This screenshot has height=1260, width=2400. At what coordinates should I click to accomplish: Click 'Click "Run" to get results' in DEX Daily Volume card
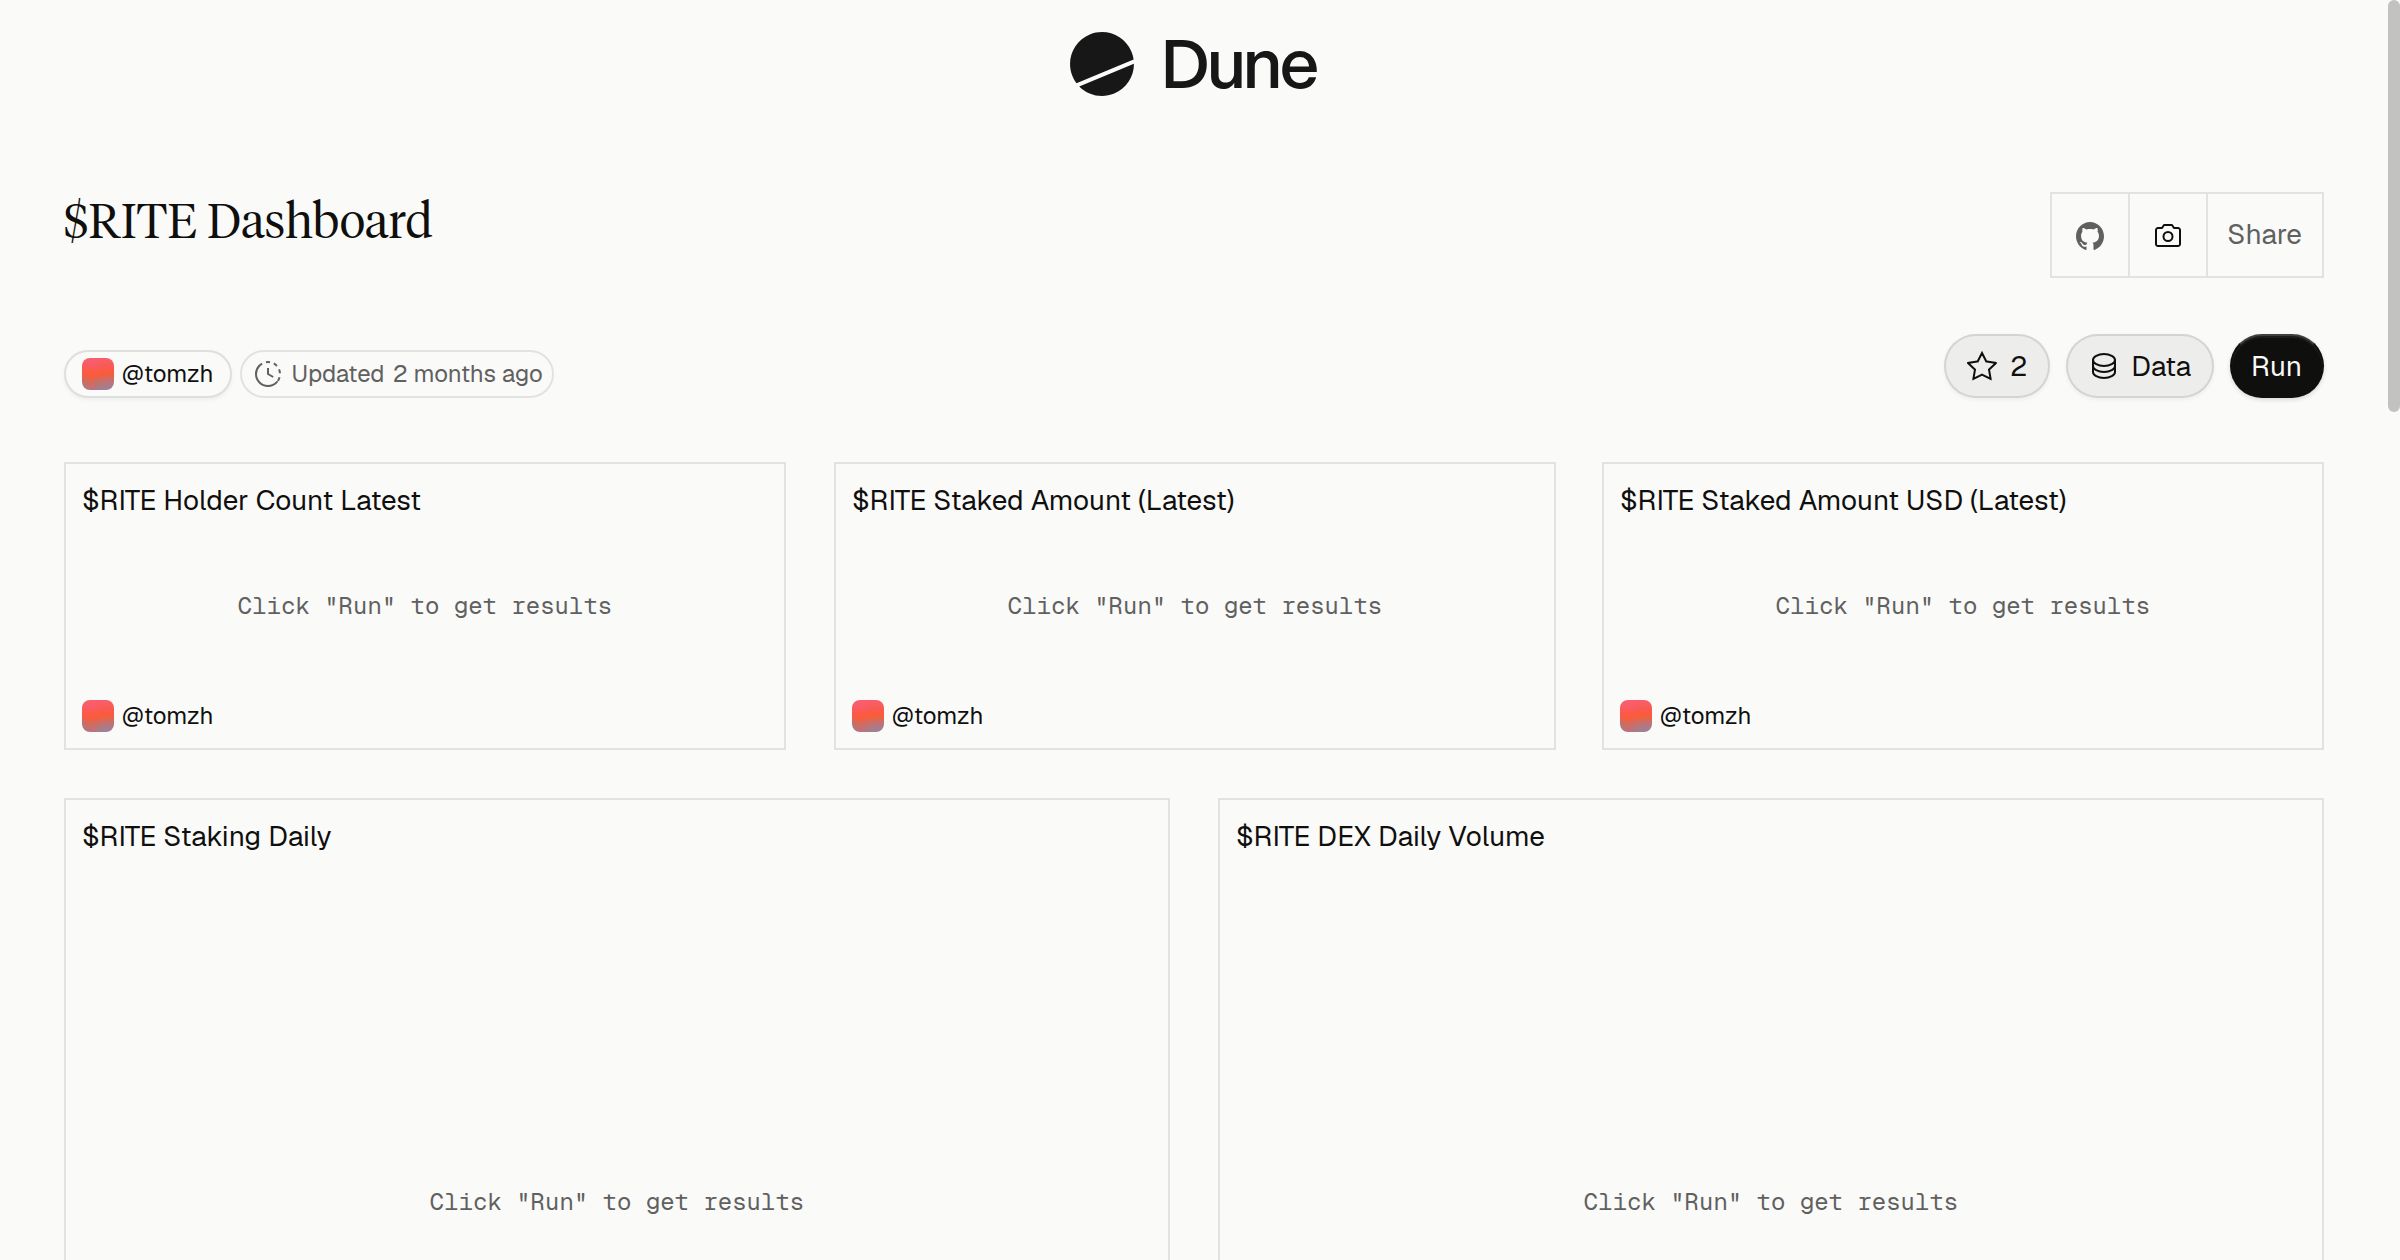tap(1770, 1202)
